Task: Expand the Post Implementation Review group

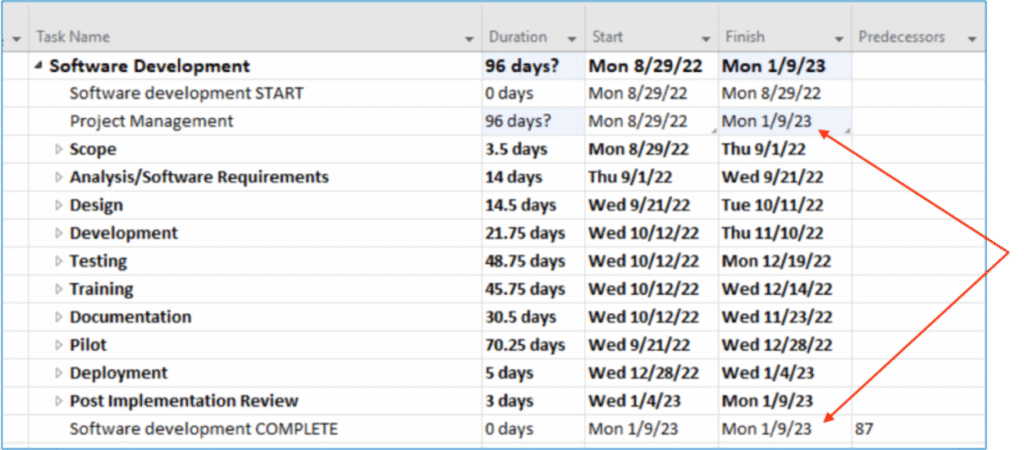Action: [x=58, y=402]
